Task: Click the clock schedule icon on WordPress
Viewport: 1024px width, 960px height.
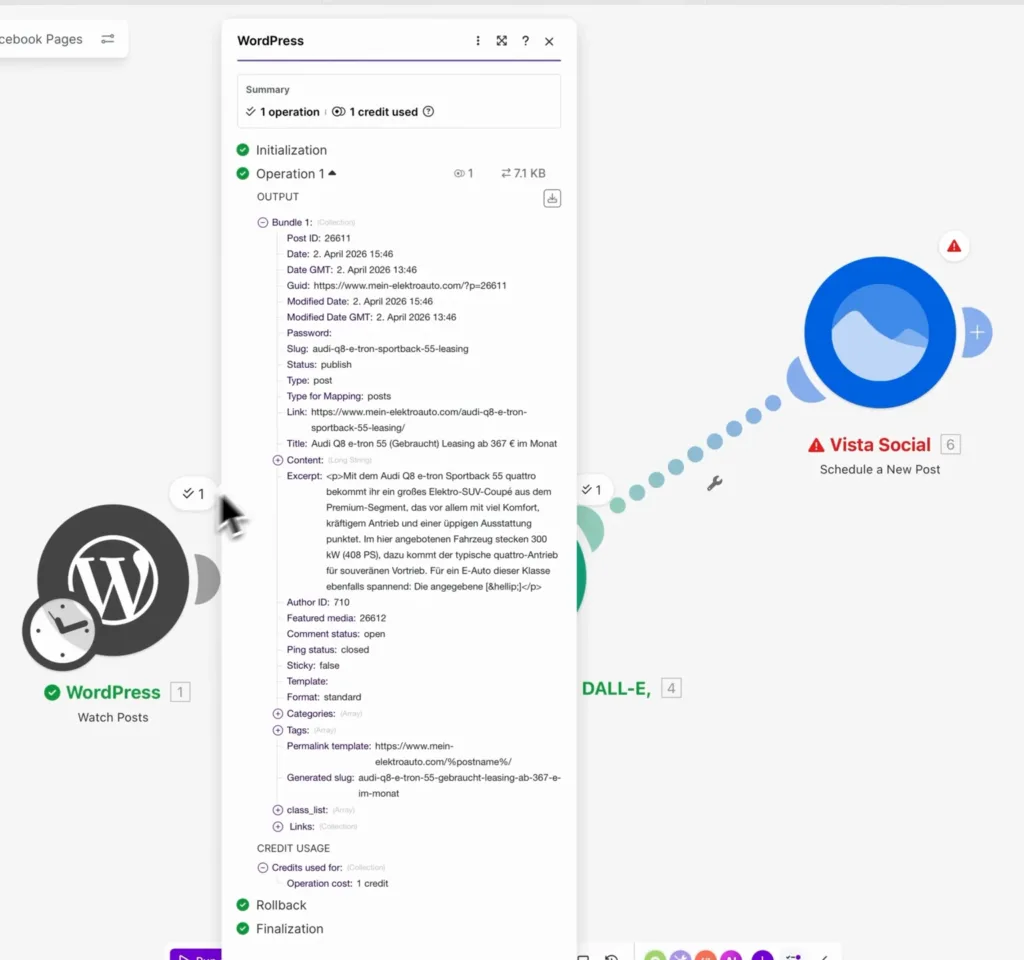Action: click(x=60, y=632)
